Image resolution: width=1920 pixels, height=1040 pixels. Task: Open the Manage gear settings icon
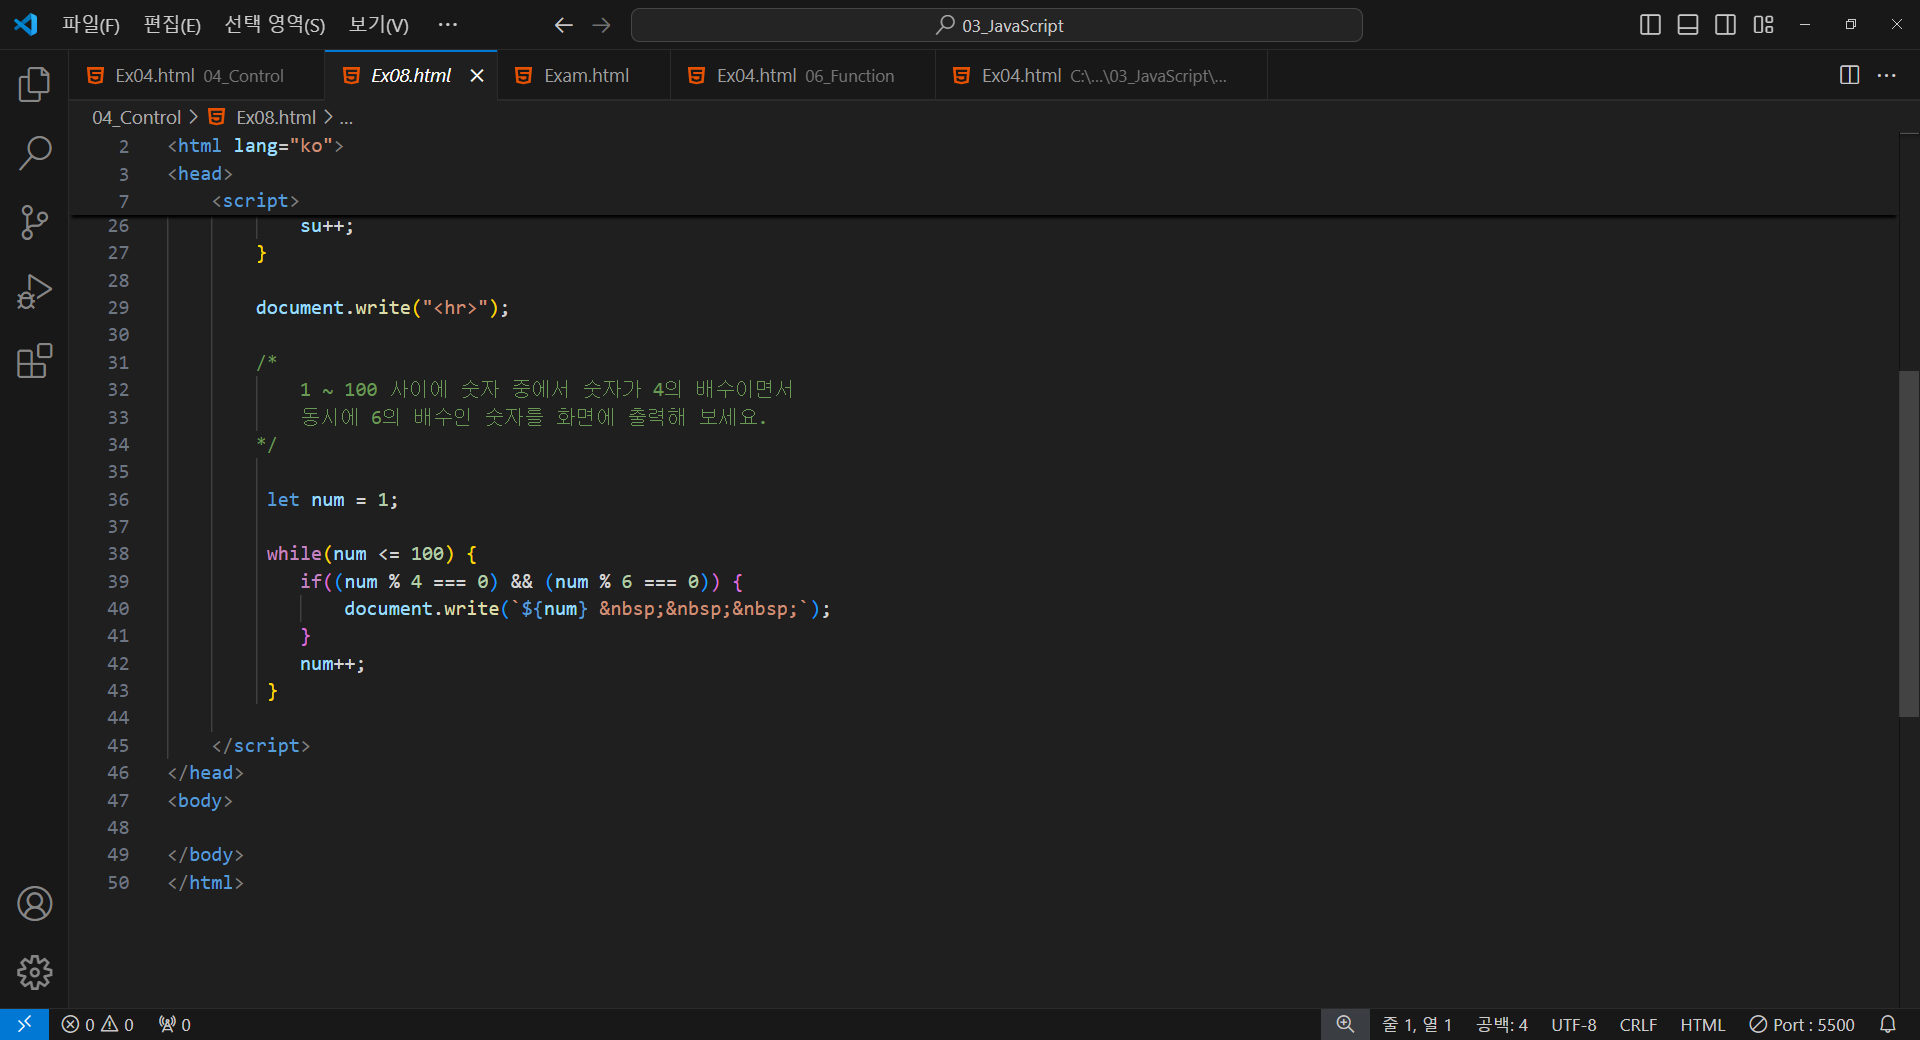coord(34,972)
